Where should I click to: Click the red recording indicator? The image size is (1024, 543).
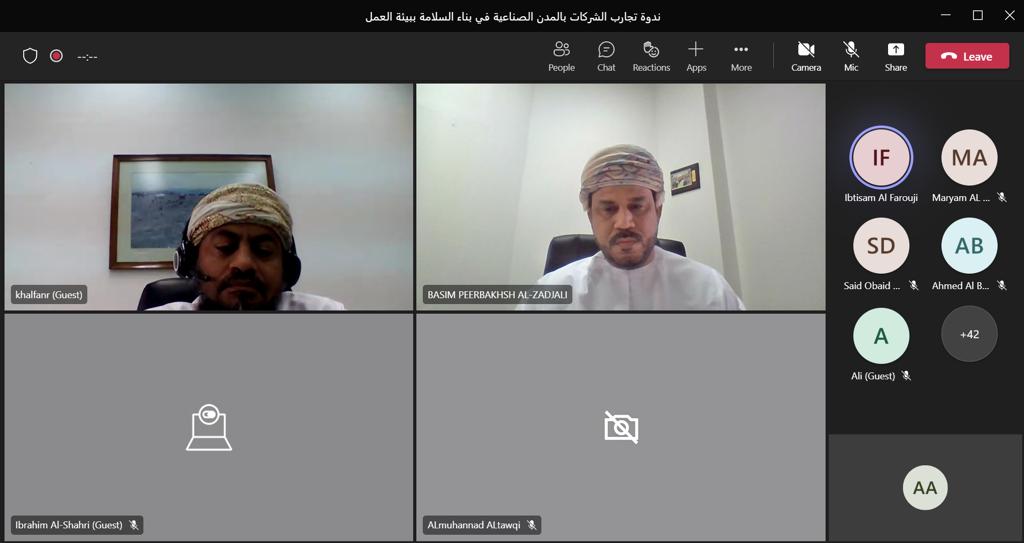(57, 56)
